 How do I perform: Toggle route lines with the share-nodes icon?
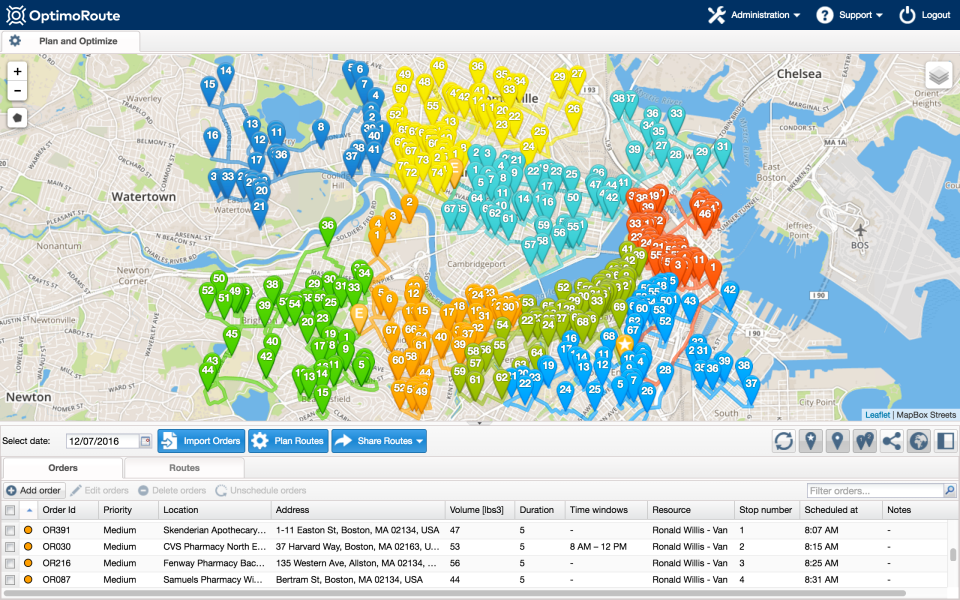891,441
